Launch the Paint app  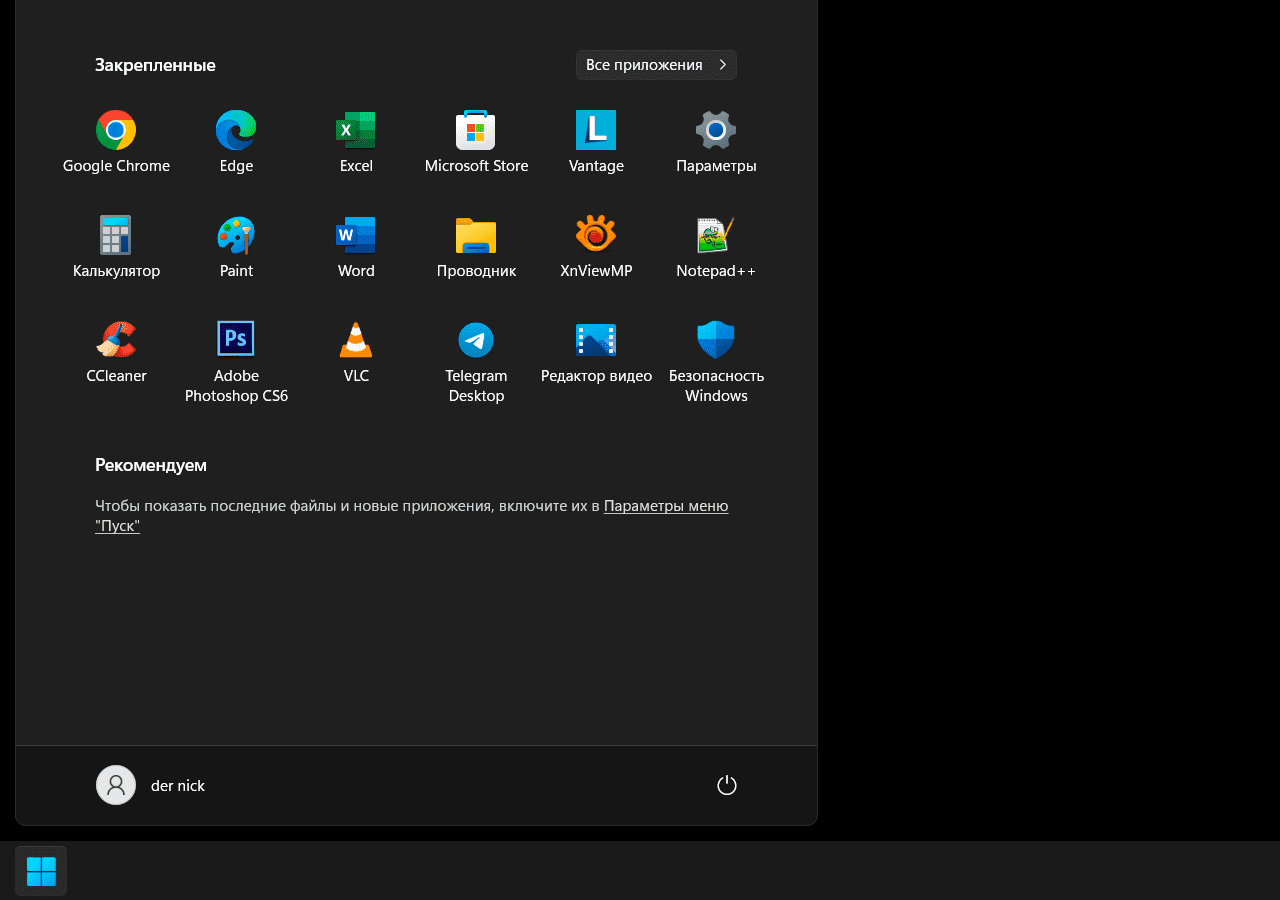pos(236,248)
